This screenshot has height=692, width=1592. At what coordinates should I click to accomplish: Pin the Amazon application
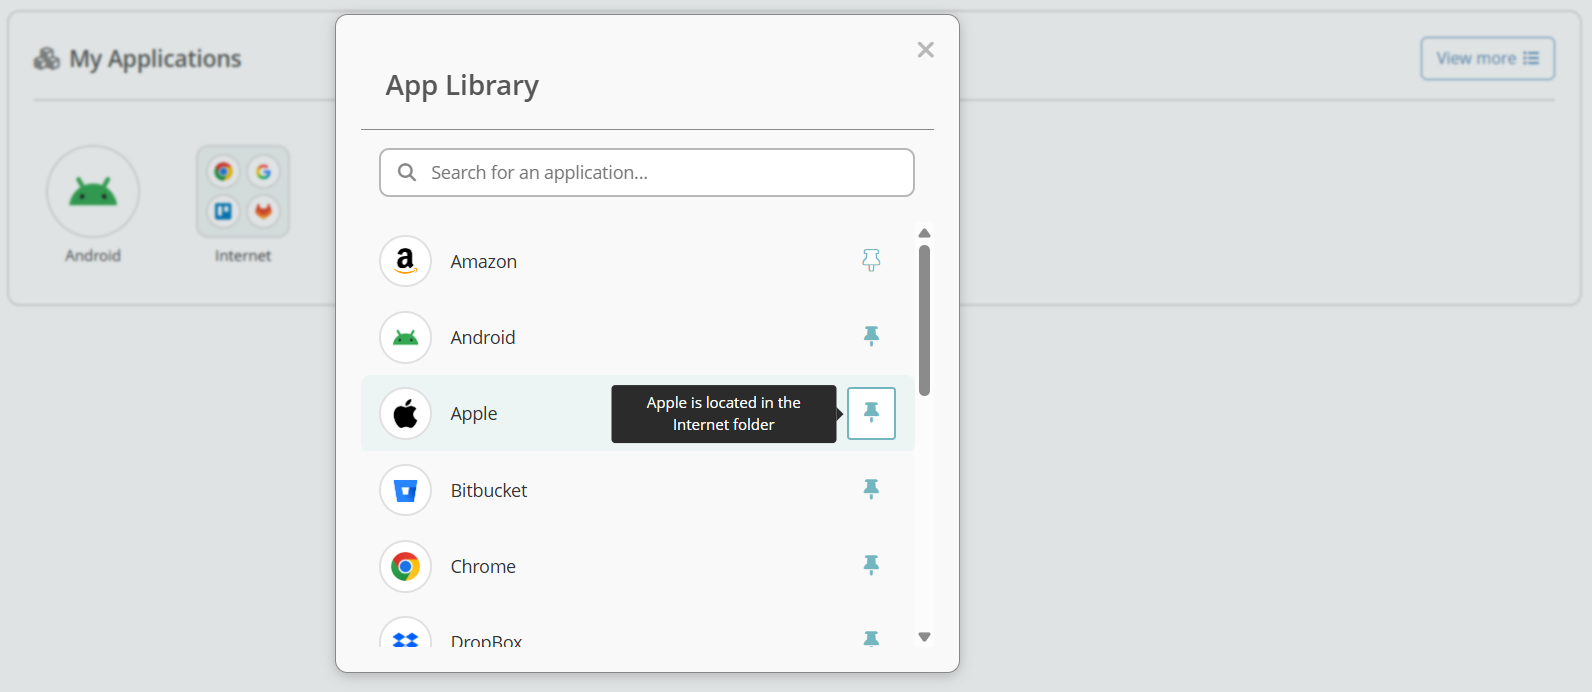871,261
